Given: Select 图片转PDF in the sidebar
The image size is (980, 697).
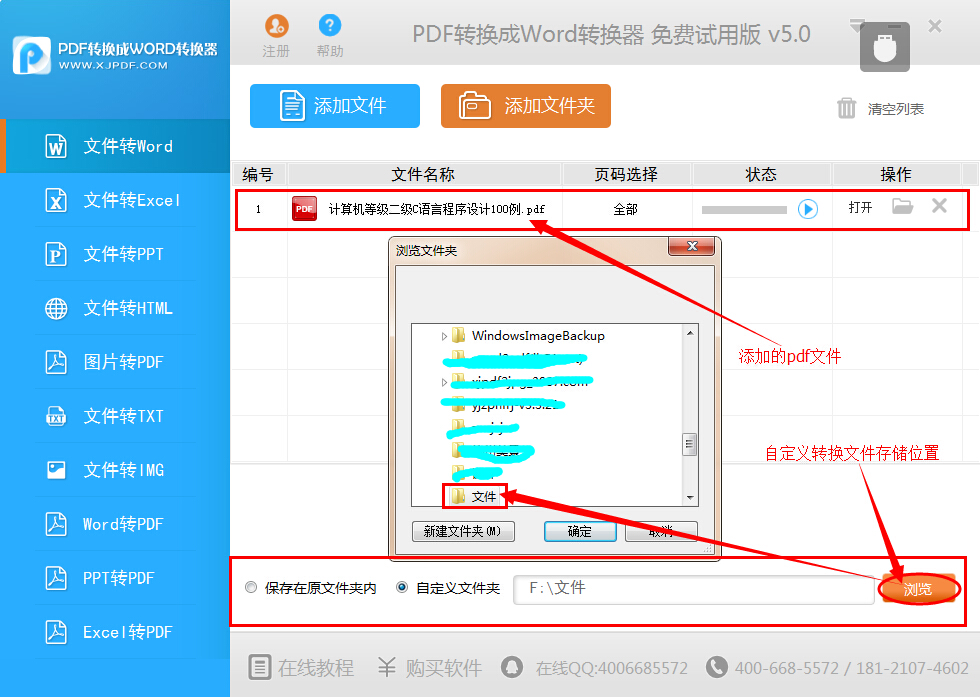Looking at the screenshot, I should click(116, 362).
